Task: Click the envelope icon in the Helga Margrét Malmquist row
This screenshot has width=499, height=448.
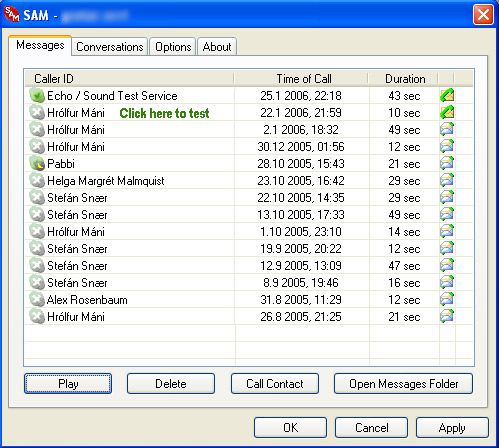Action: 447,180
